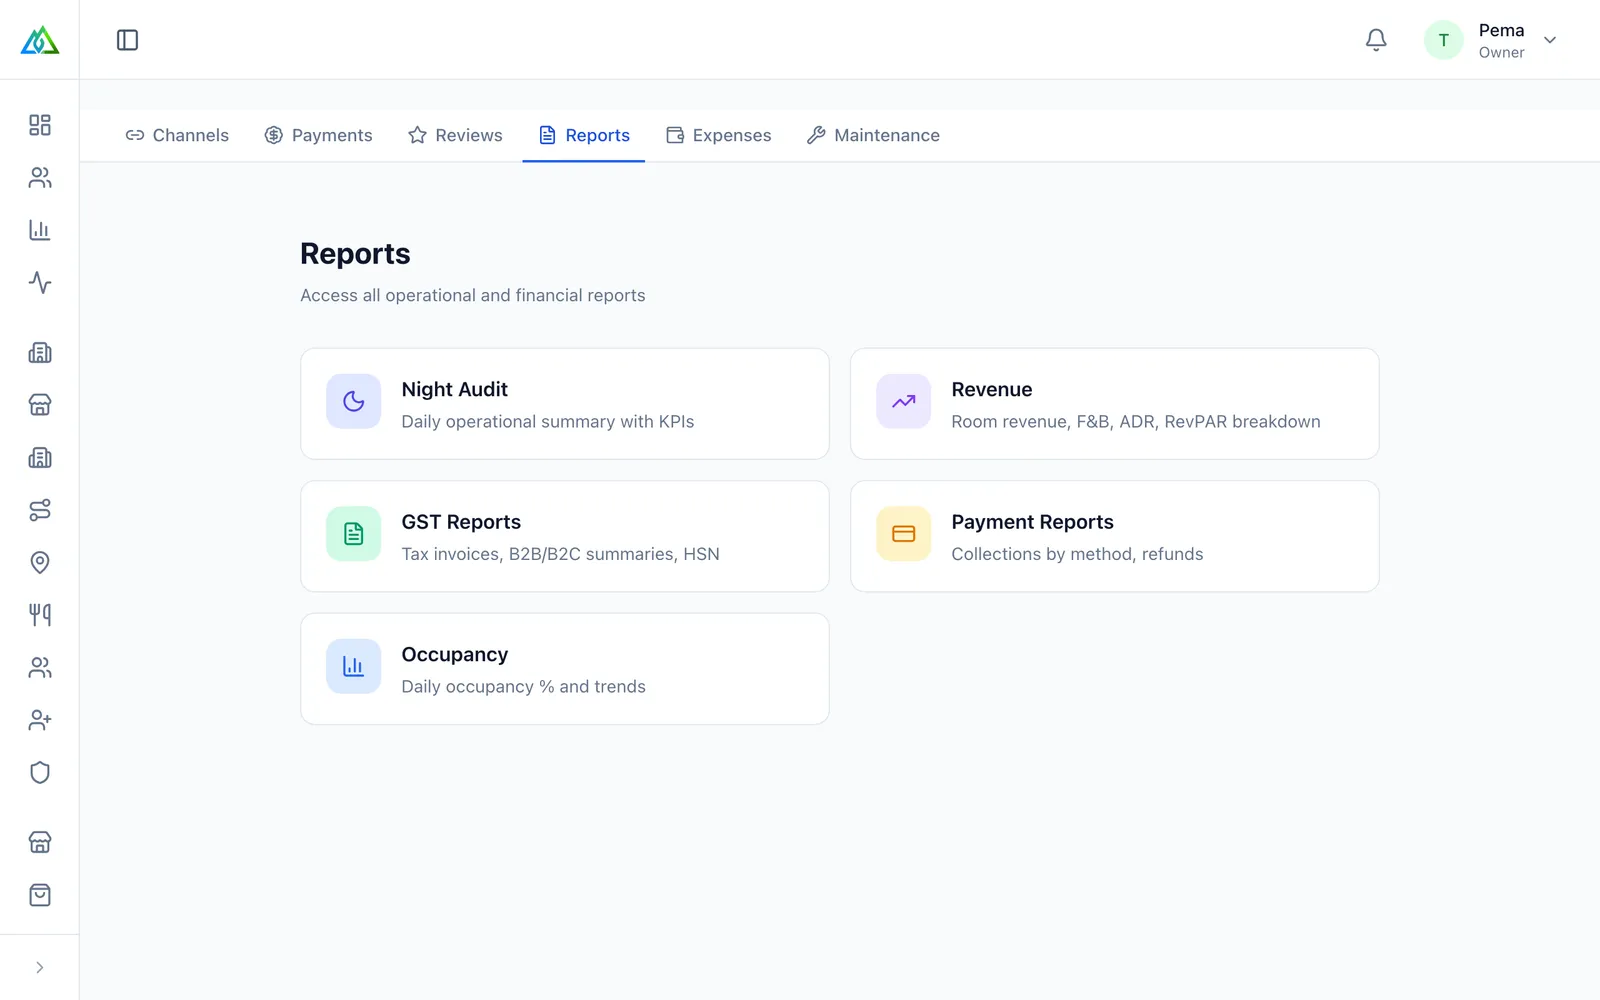Click the green T avatar
1600x1000 pixels.
1443,40
